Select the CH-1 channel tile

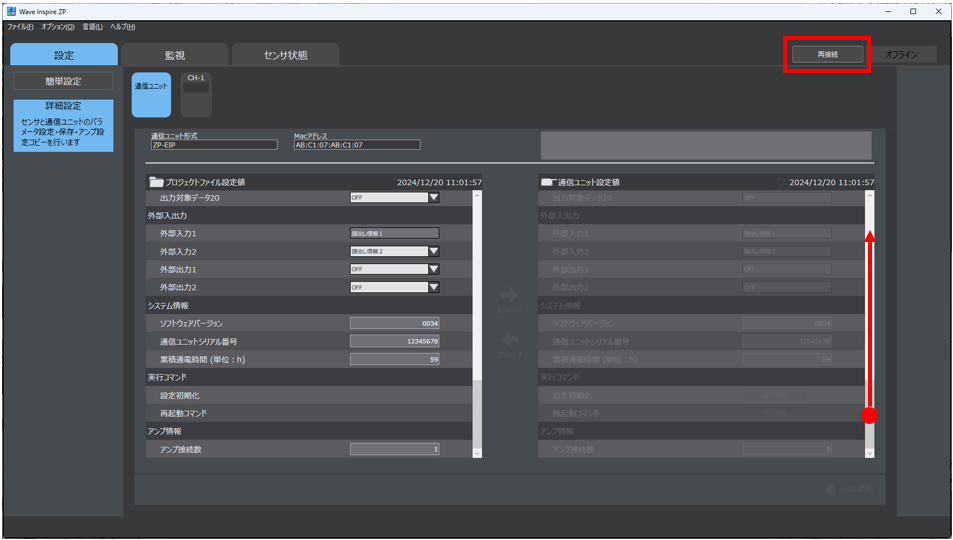pos(196,95)
